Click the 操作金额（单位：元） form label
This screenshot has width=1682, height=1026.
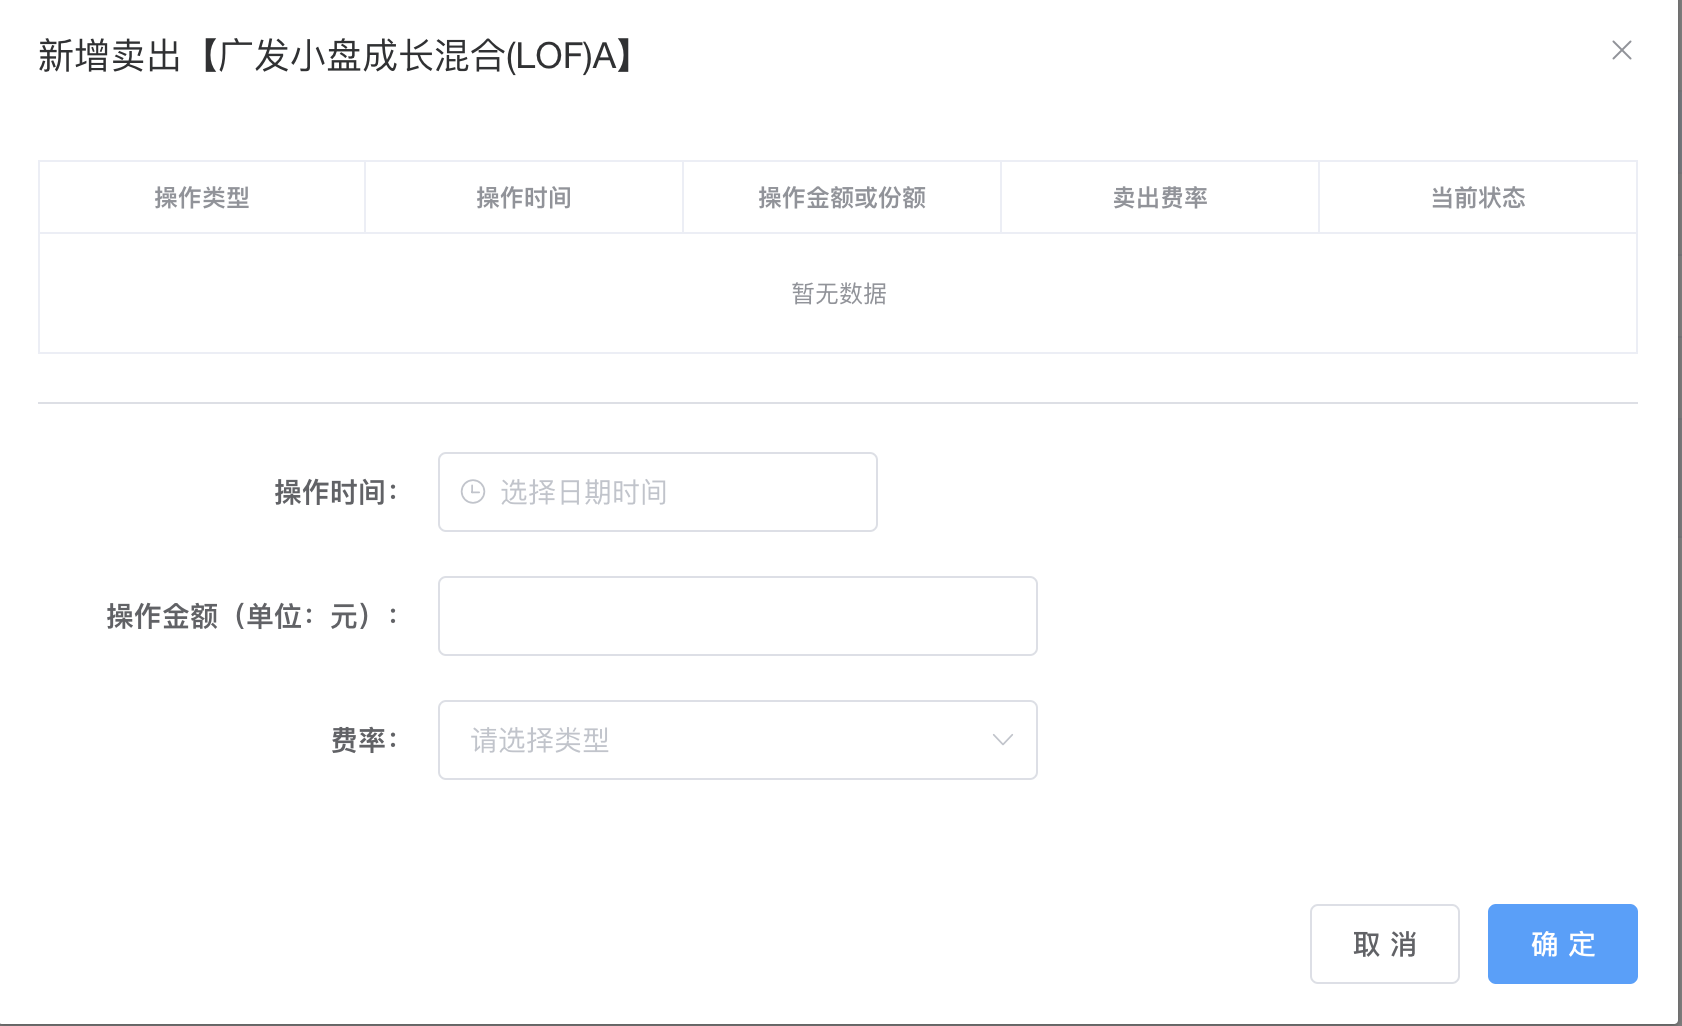point(253,616)
